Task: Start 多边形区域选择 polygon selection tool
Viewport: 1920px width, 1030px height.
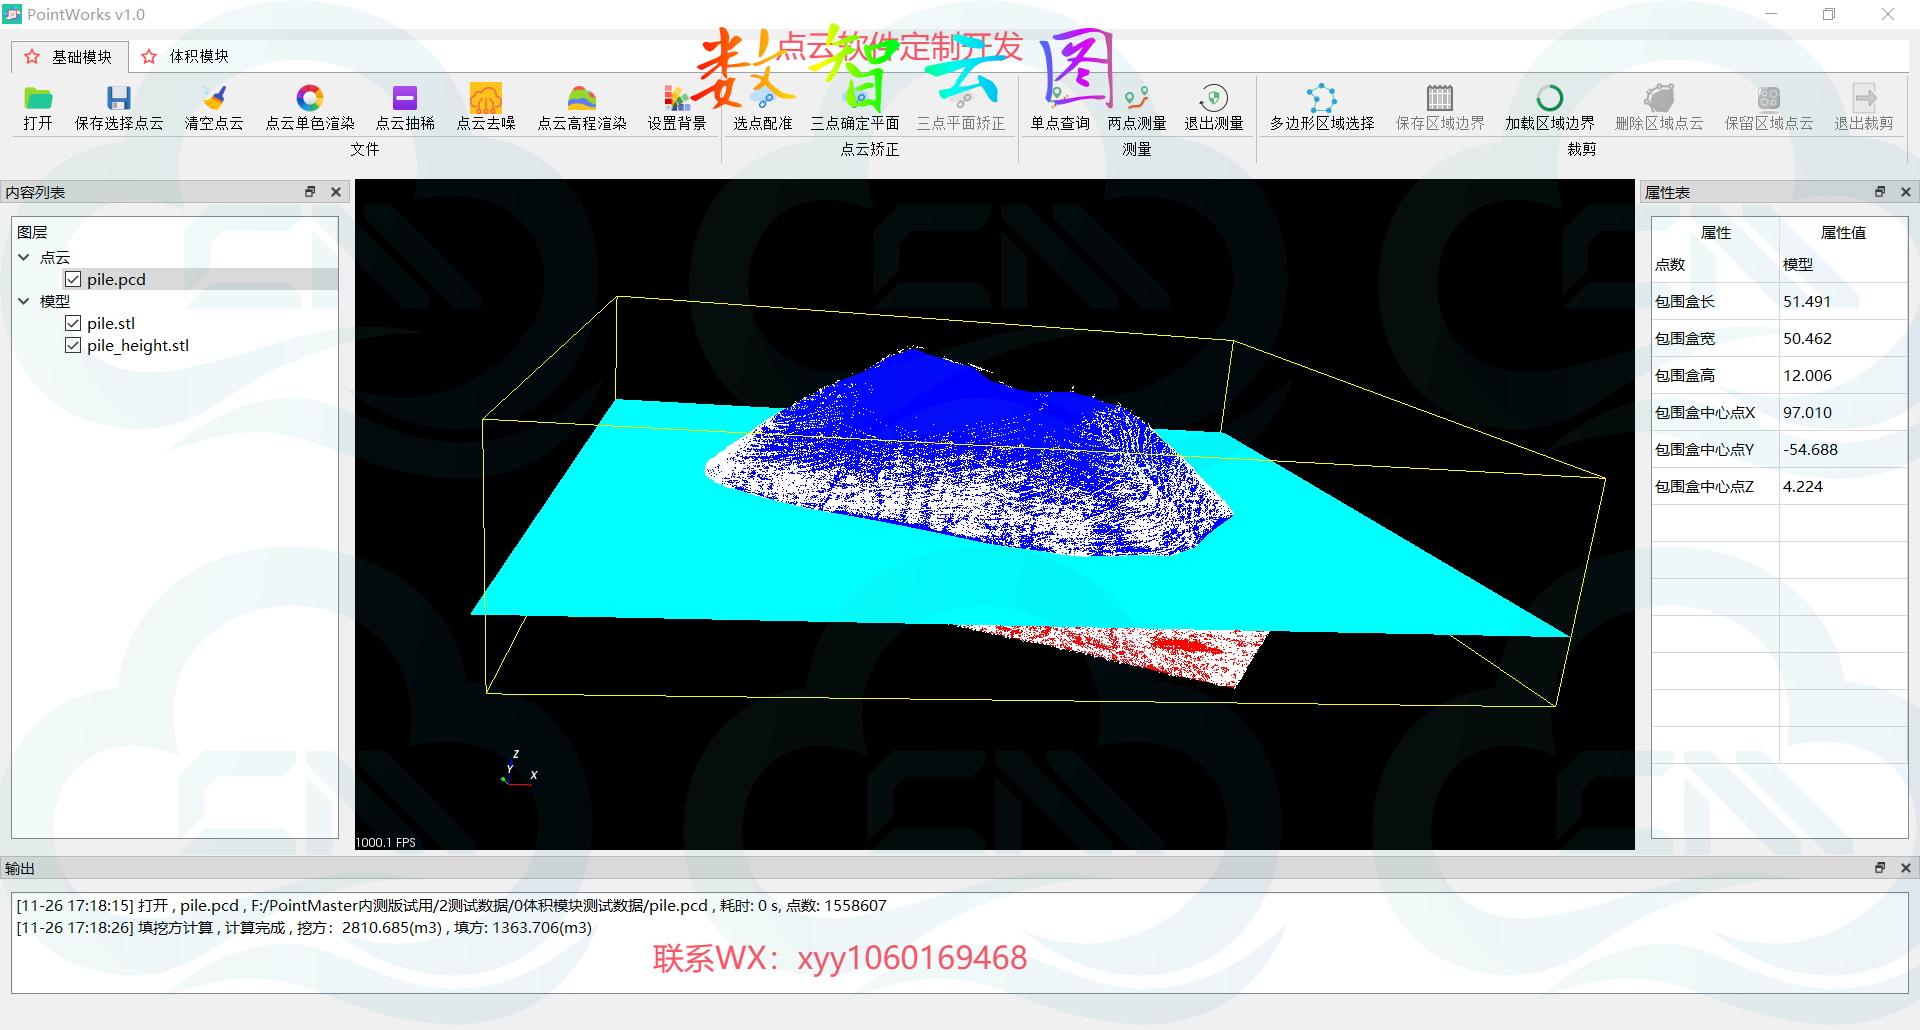Action: pyautogui.click(x=1322, y=99)
